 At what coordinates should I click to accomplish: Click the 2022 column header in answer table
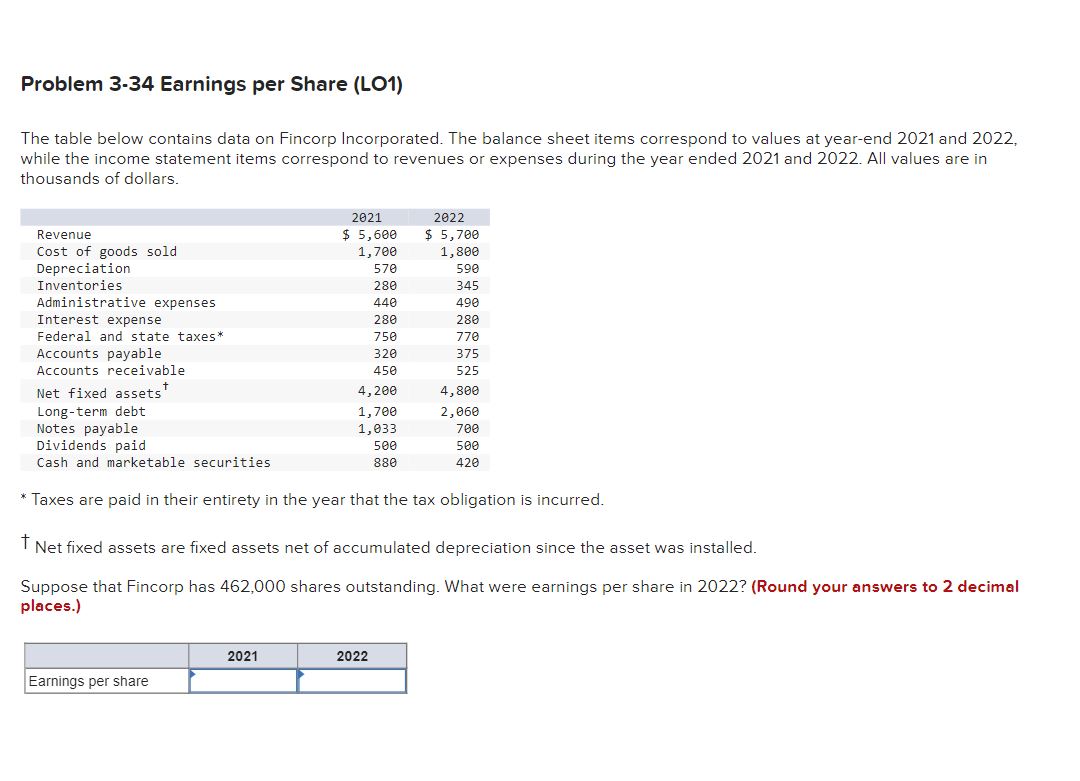click(352, 655)
